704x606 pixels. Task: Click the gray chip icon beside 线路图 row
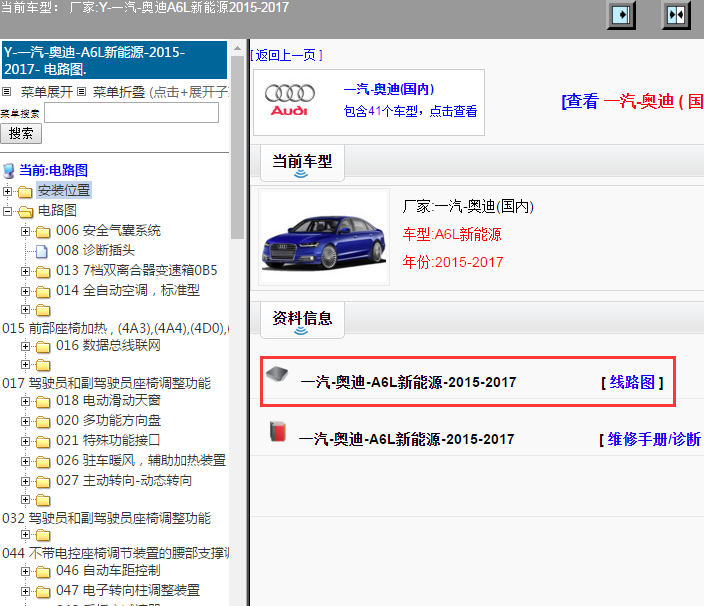coord(277,374)
